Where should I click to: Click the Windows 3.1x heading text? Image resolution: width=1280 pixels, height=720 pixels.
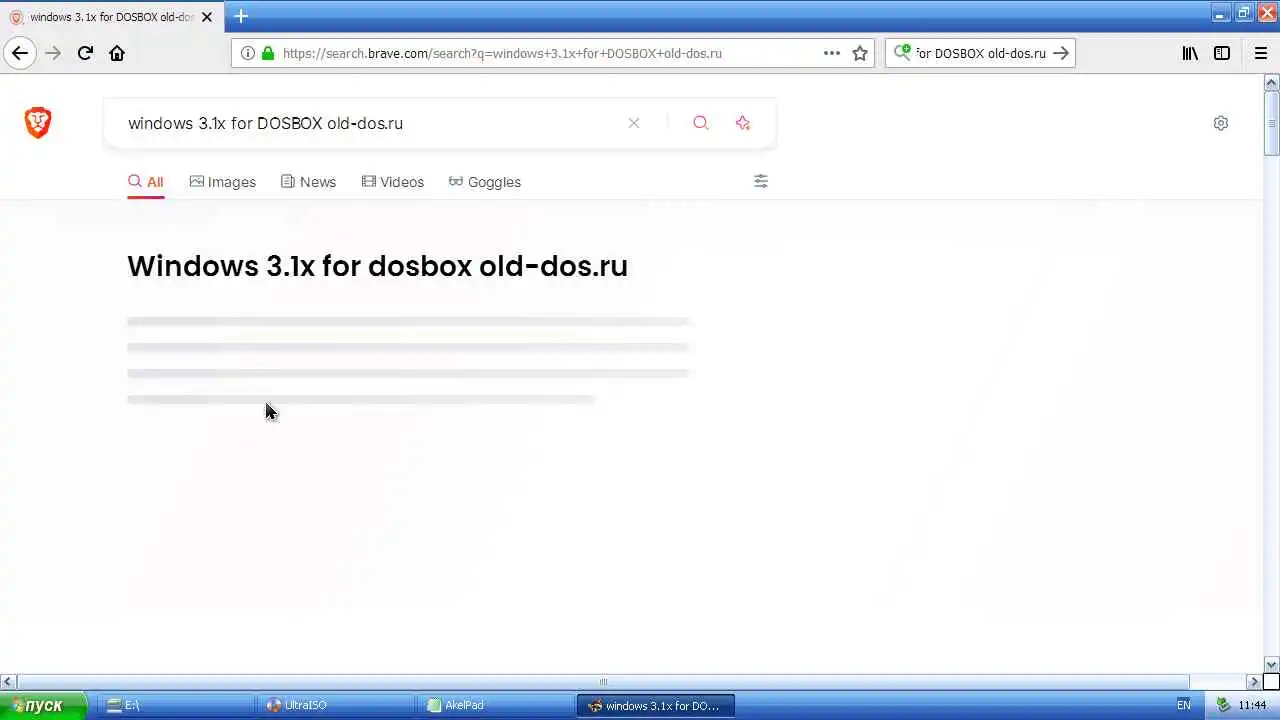tap(377, 266)
